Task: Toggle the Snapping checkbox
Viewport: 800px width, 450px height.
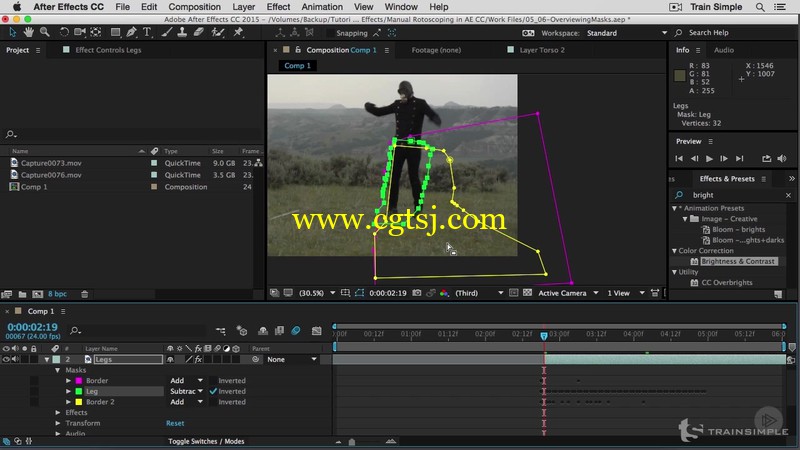Action: pos(330,33)
